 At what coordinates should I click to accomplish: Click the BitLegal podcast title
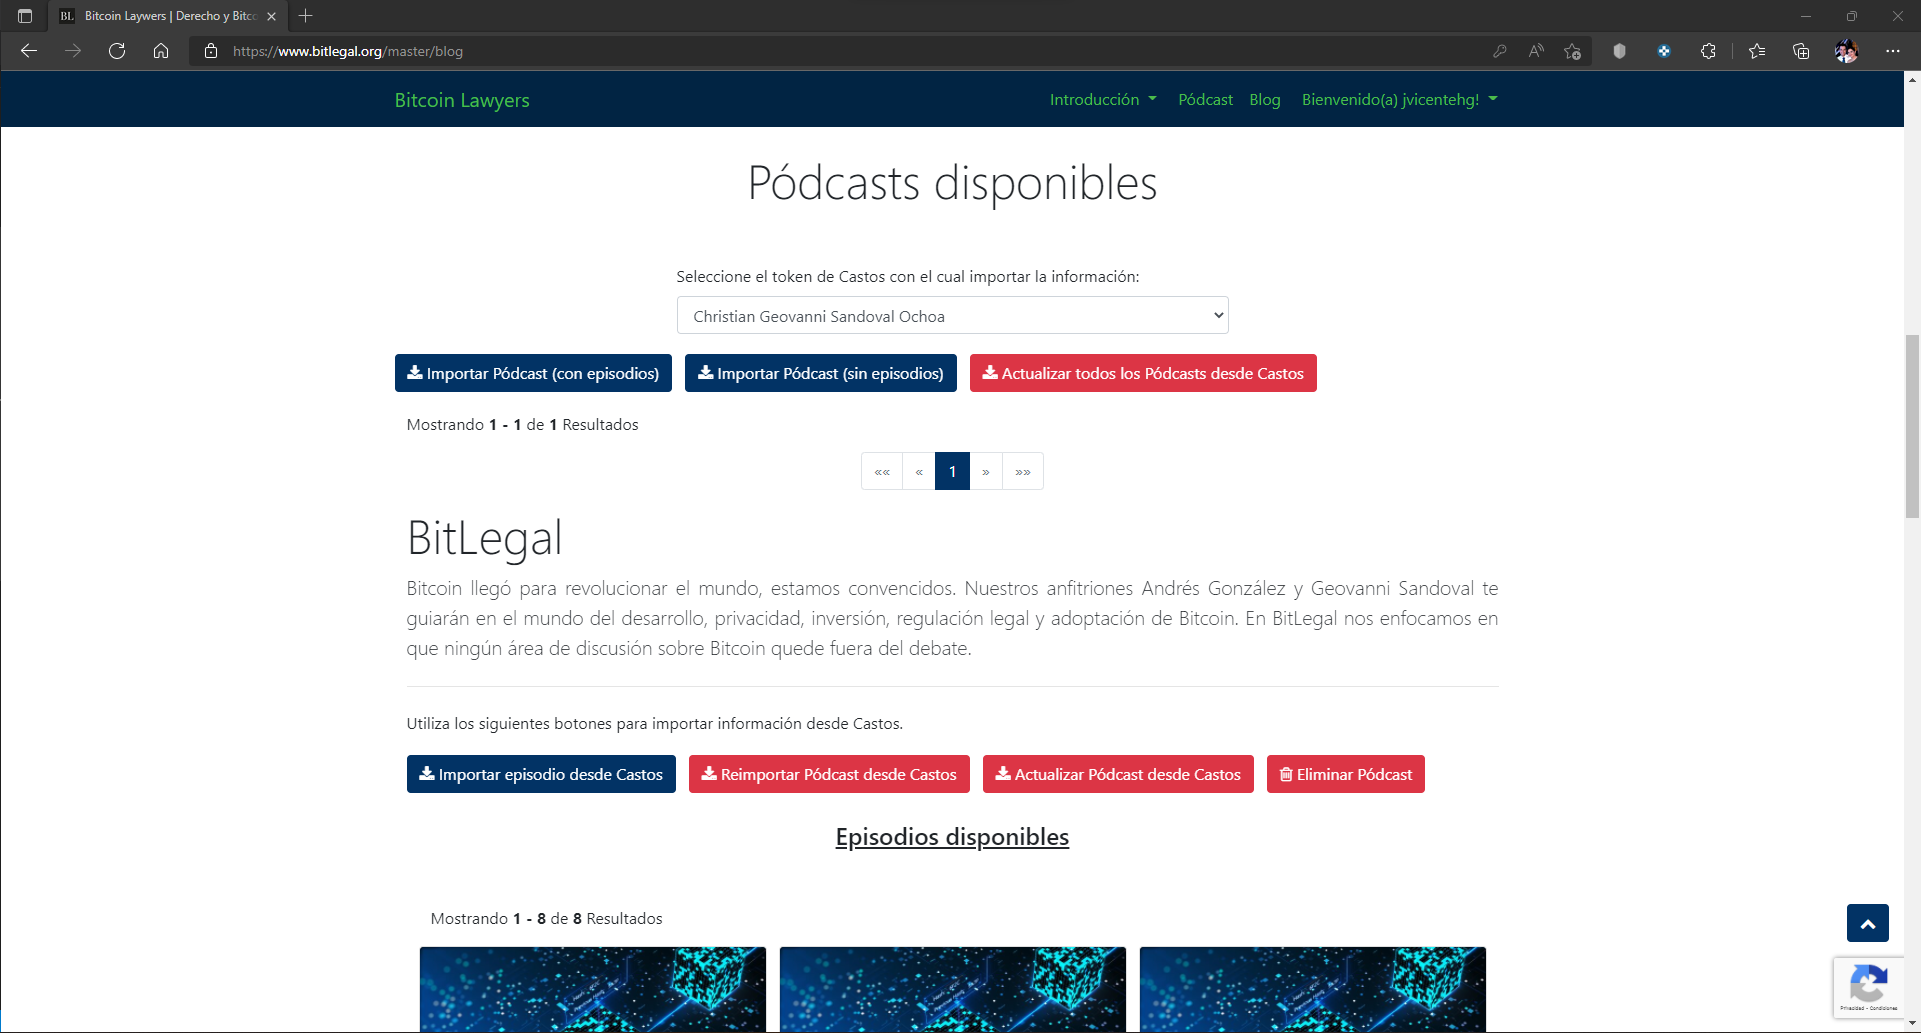click(484, 538)
